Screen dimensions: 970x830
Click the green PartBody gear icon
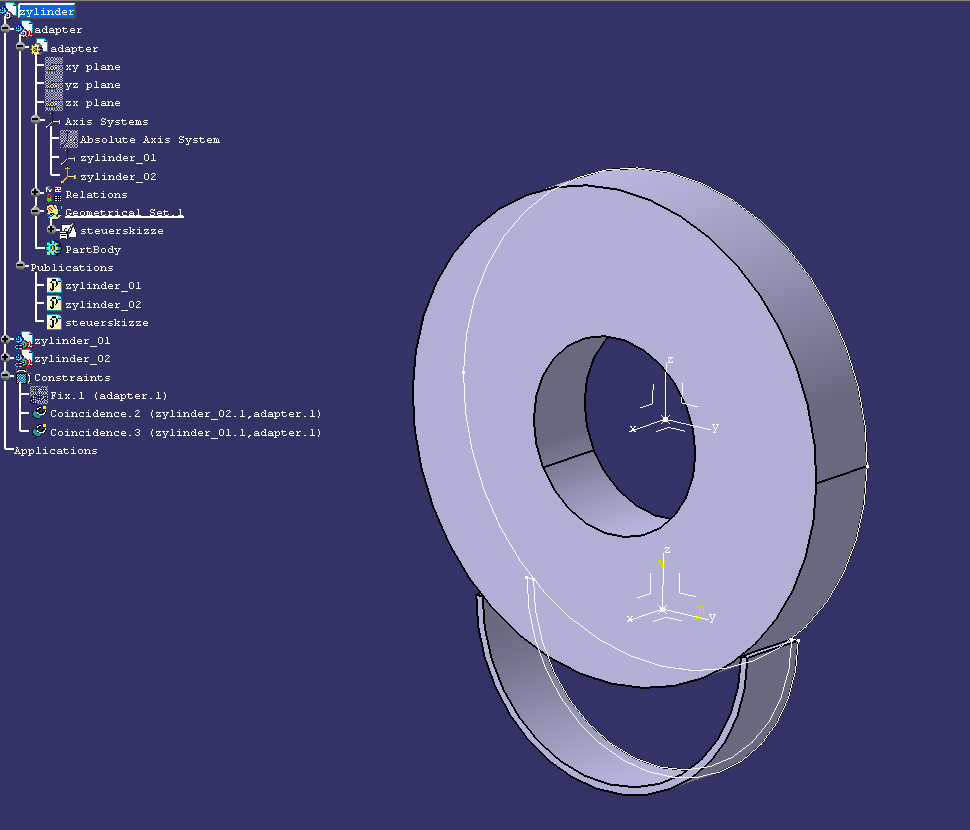[x=53, y=249]
